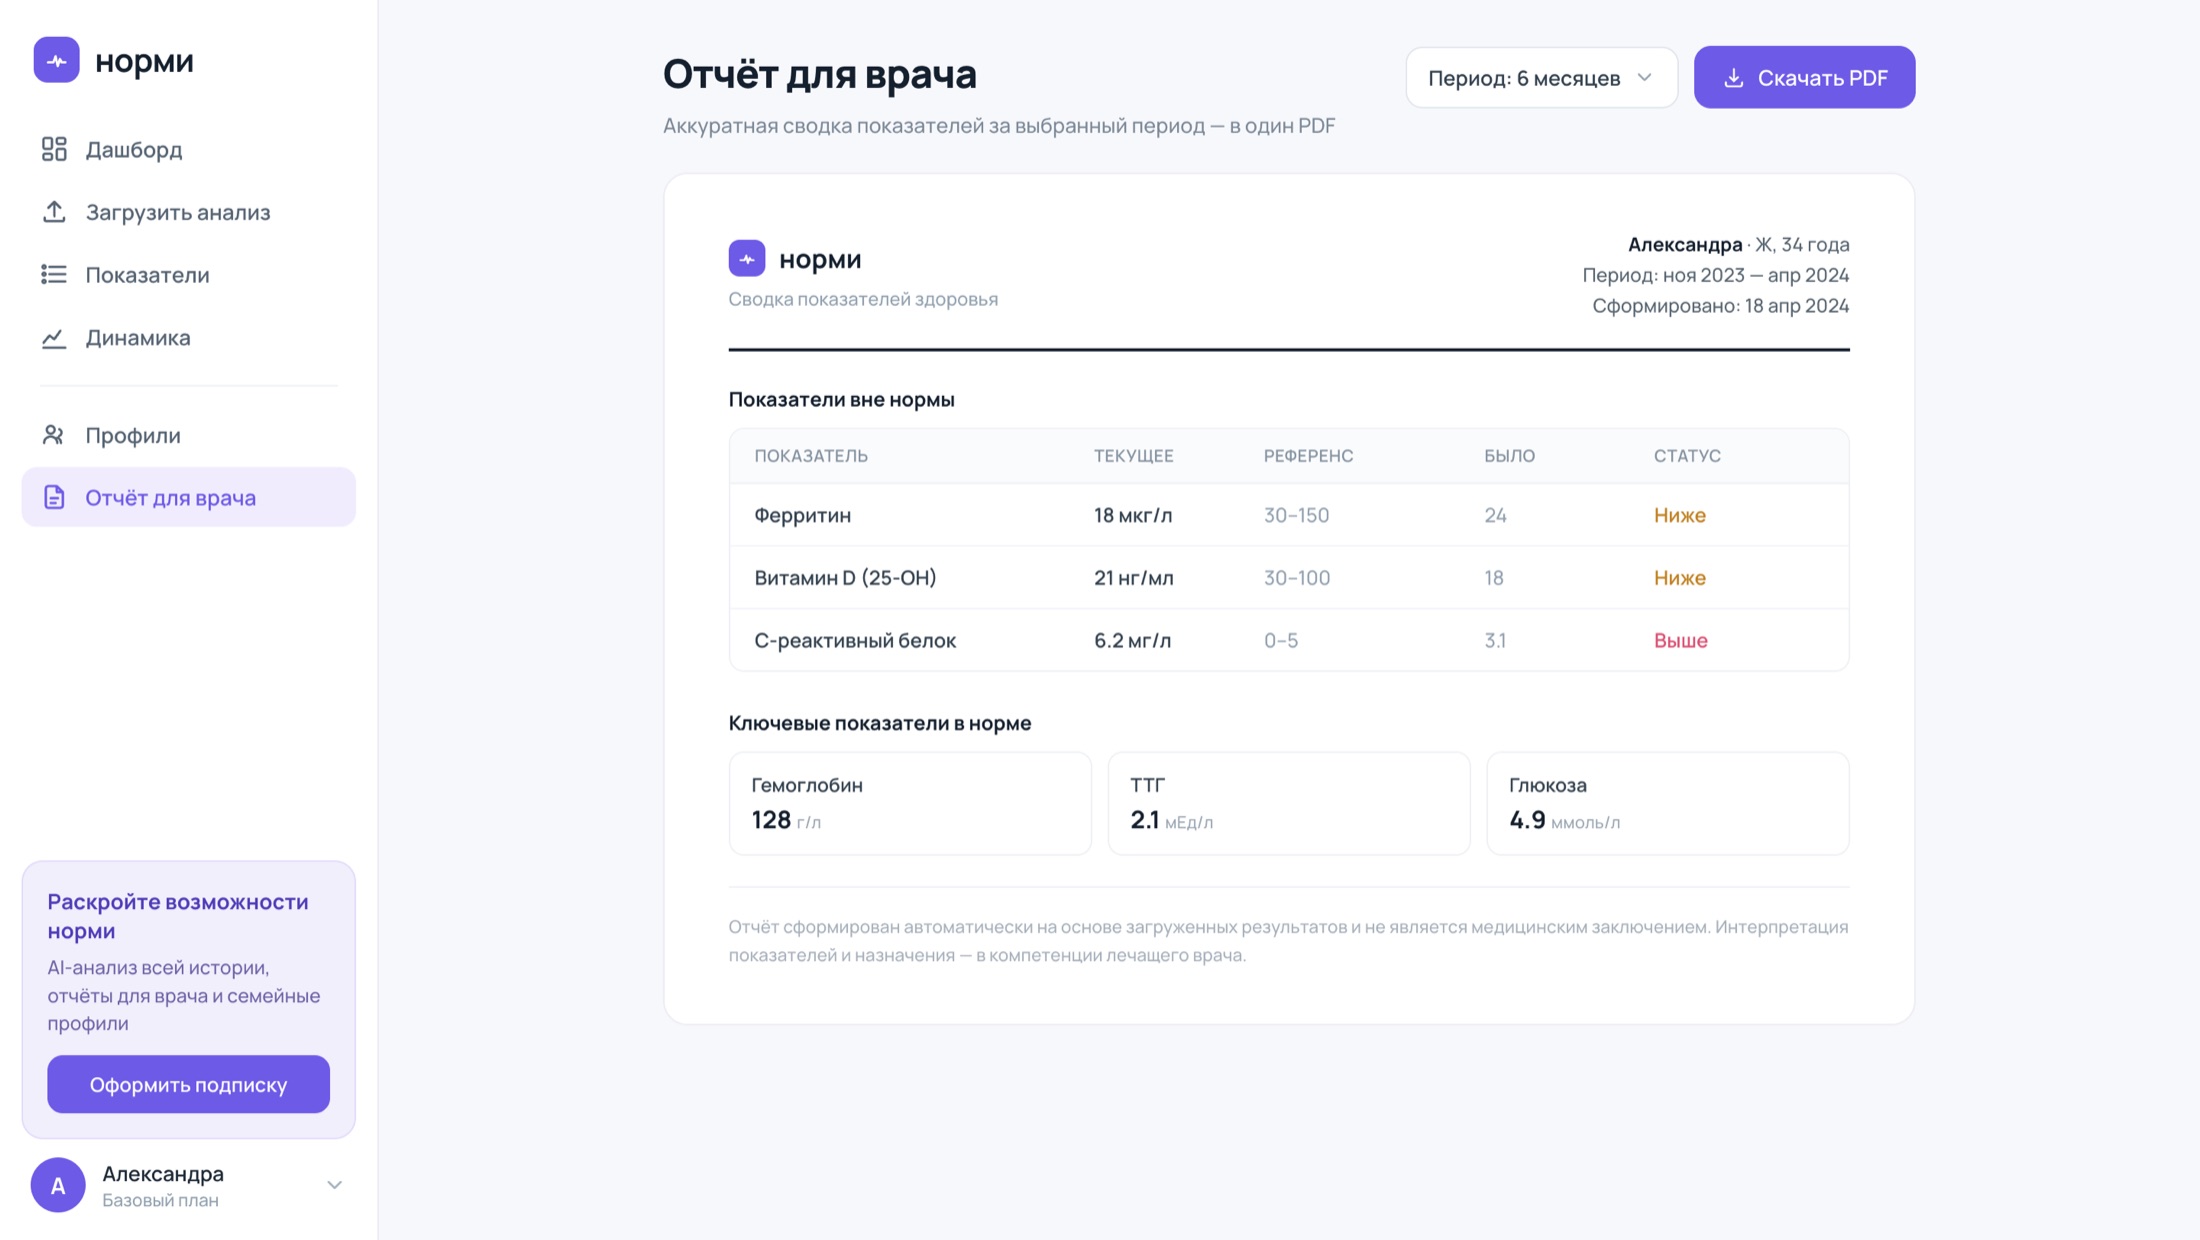Image resolution: width=2200 pixels, height=1240 pixels.
Task: Click the БЫЛО column header
Action: coord(1510,456)
